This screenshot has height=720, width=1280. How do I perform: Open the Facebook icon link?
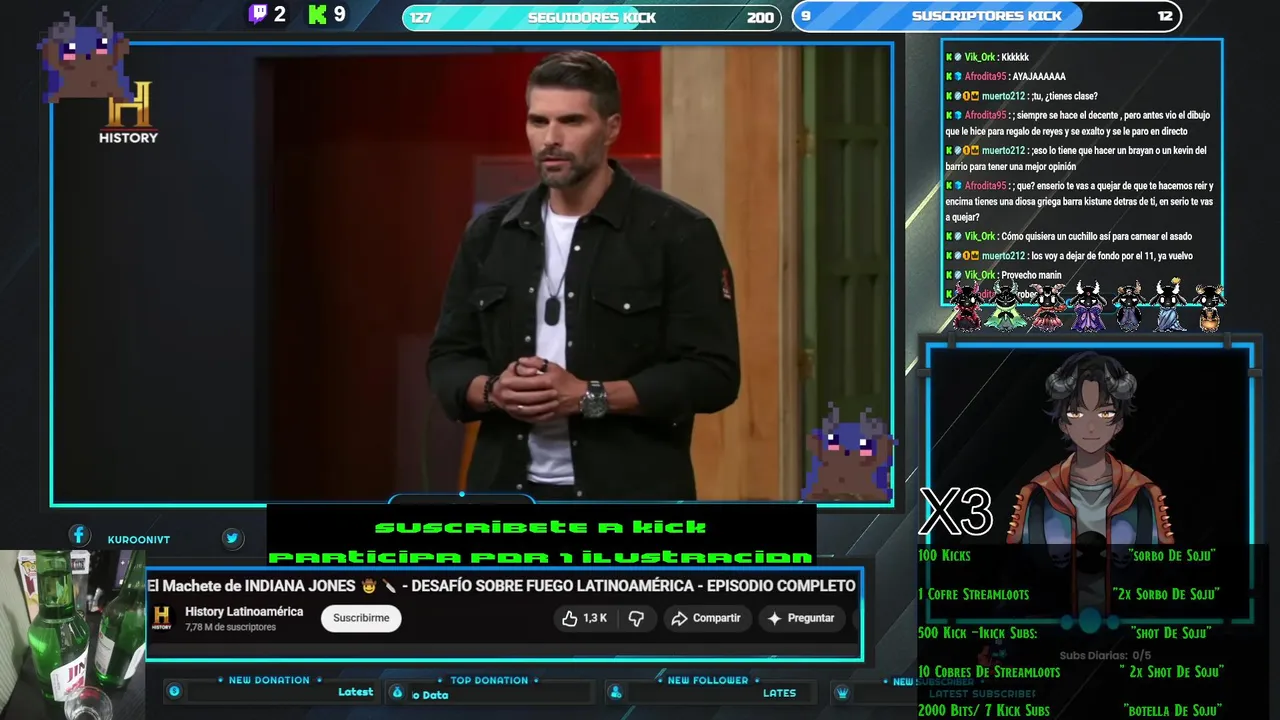(x=79, y=536)
